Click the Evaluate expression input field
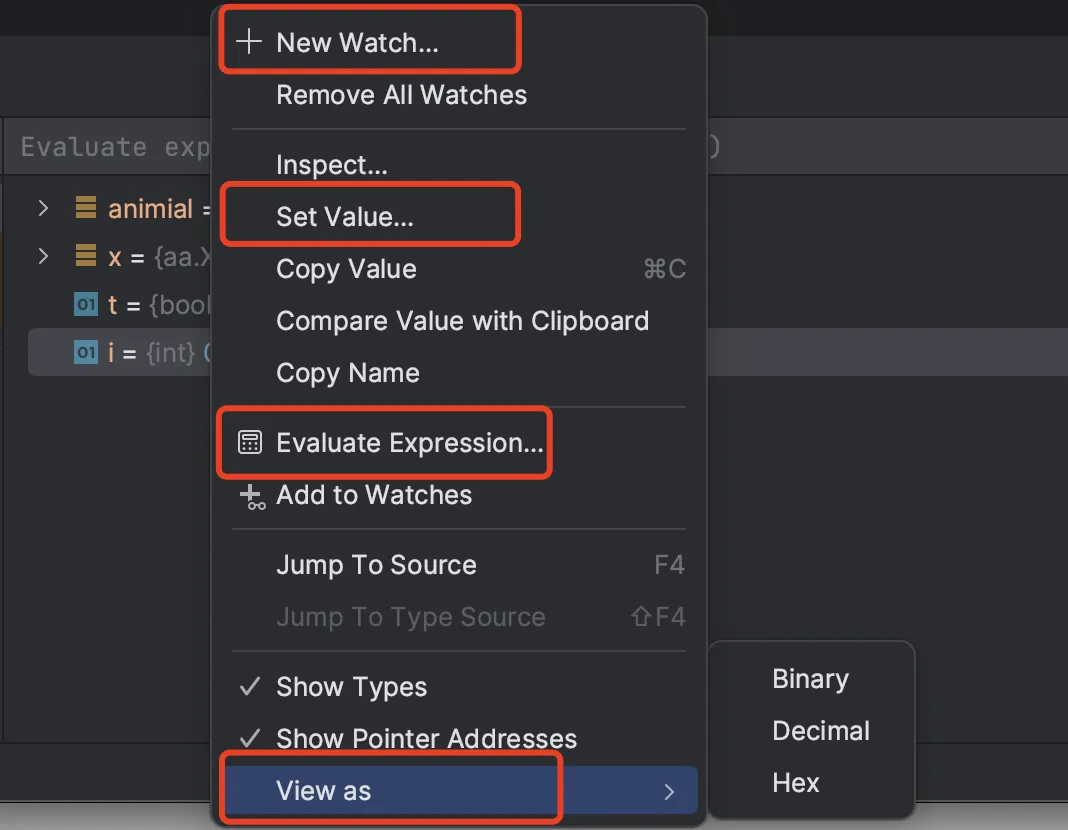The height and width of the screenshot is (830, 1068). pos(109,146)
